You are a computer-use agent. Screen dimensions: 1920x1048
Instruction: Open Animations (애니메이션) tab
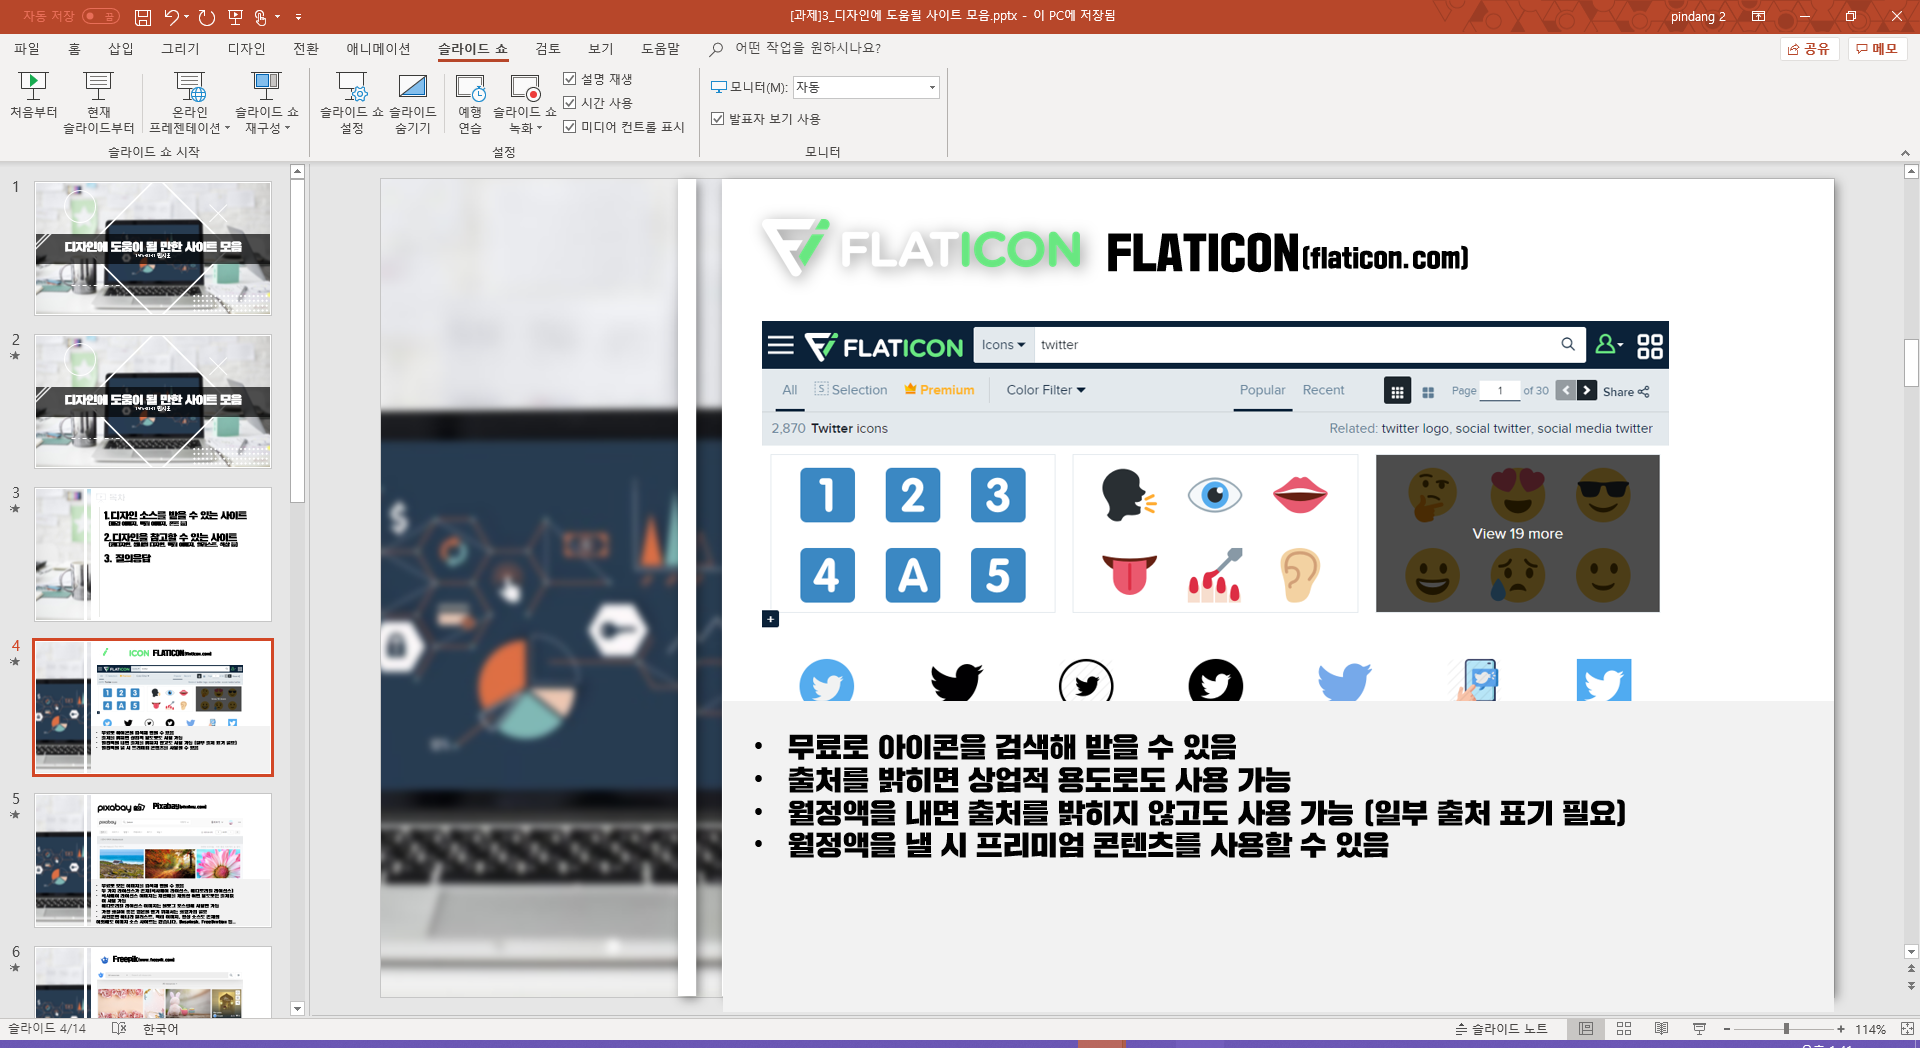point(378,49)
